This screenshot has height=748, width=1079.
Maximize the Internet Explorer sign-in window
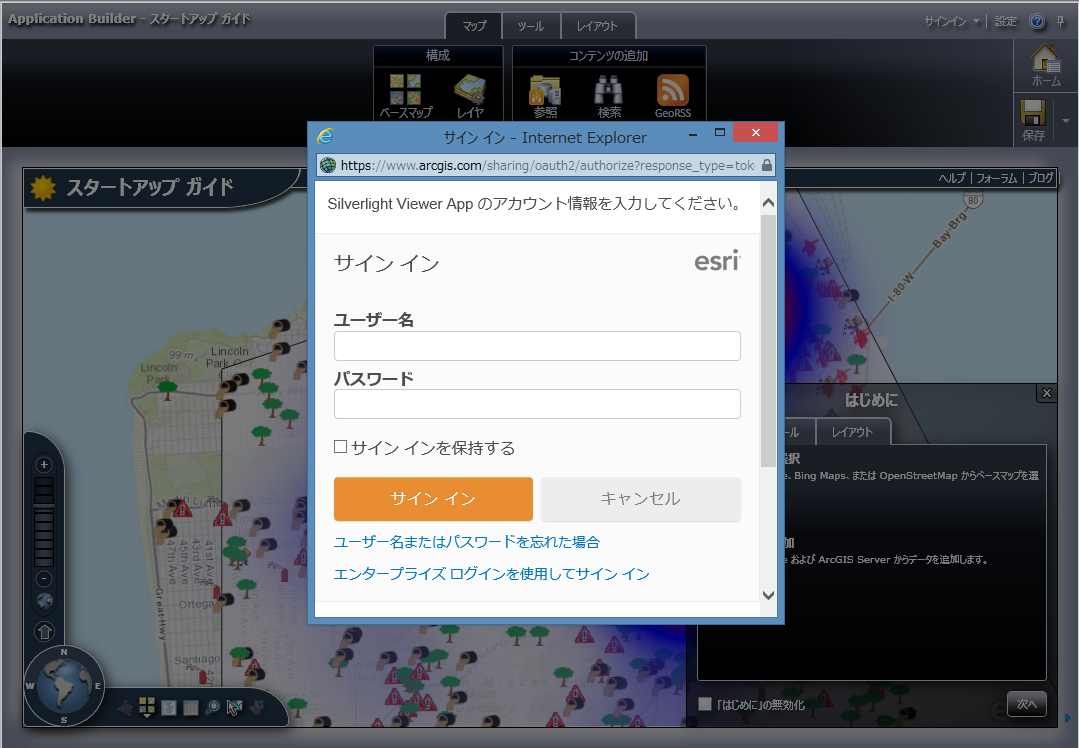[x=720, y=133]
